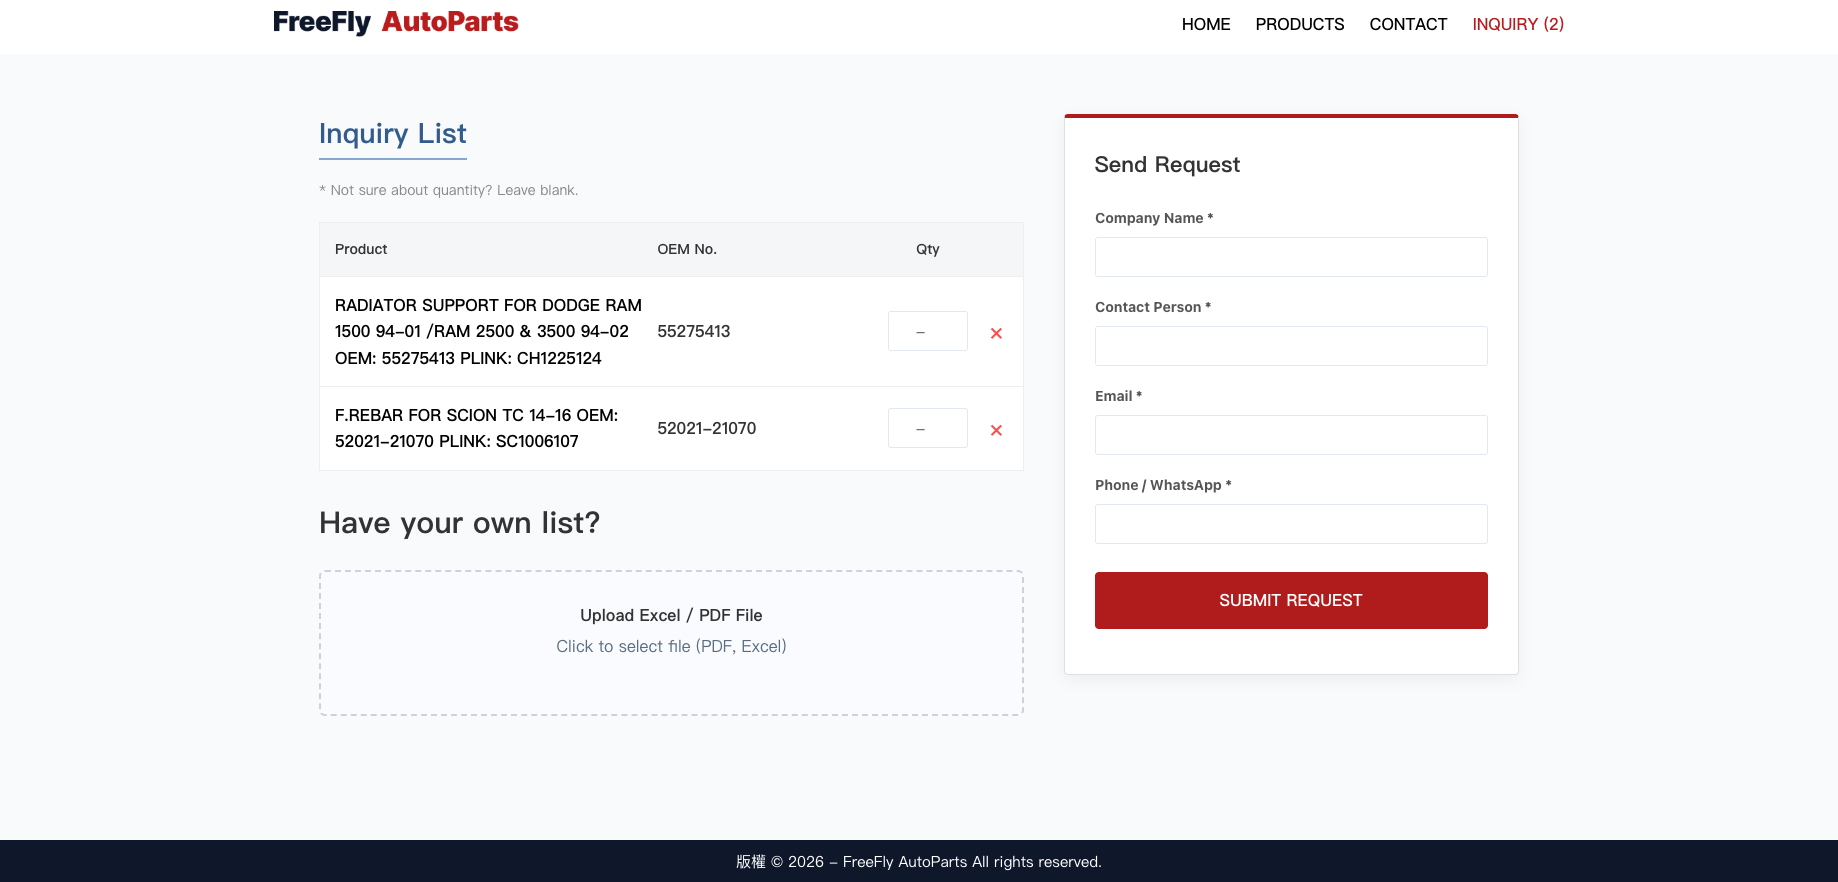The height and width of the screenshot is (882, 1838).
Task: Open INQUIRY (2) in navigation
Action: (1517, 24)
